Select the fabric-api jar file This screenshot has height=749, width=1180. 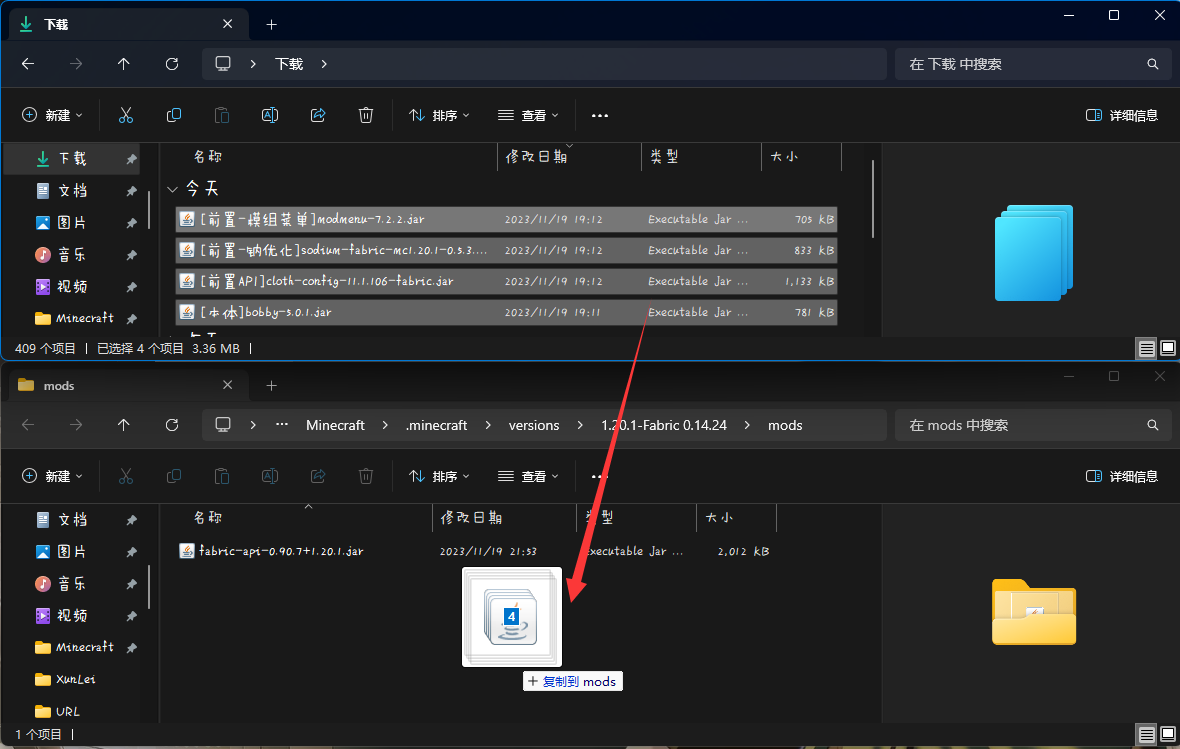[280, 551]
